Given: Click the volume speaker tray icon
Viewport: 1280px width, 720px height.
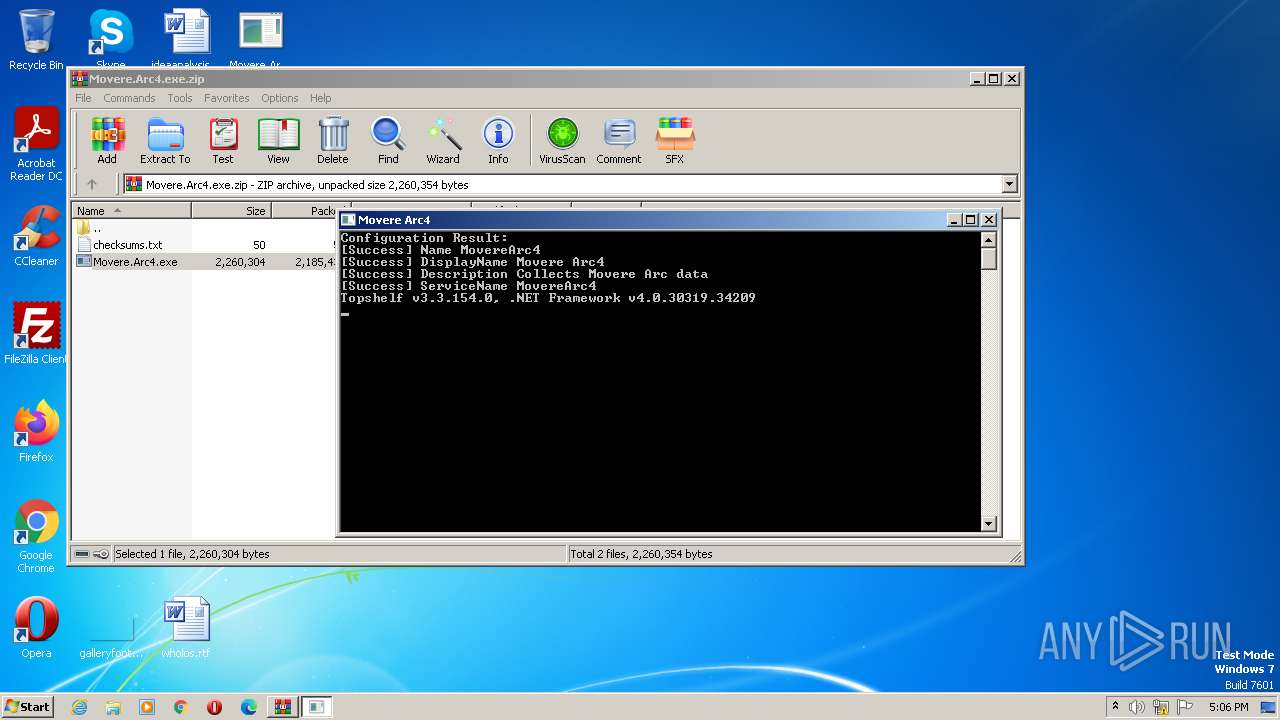Looking at the screenshot, I should pos(1137,707).
